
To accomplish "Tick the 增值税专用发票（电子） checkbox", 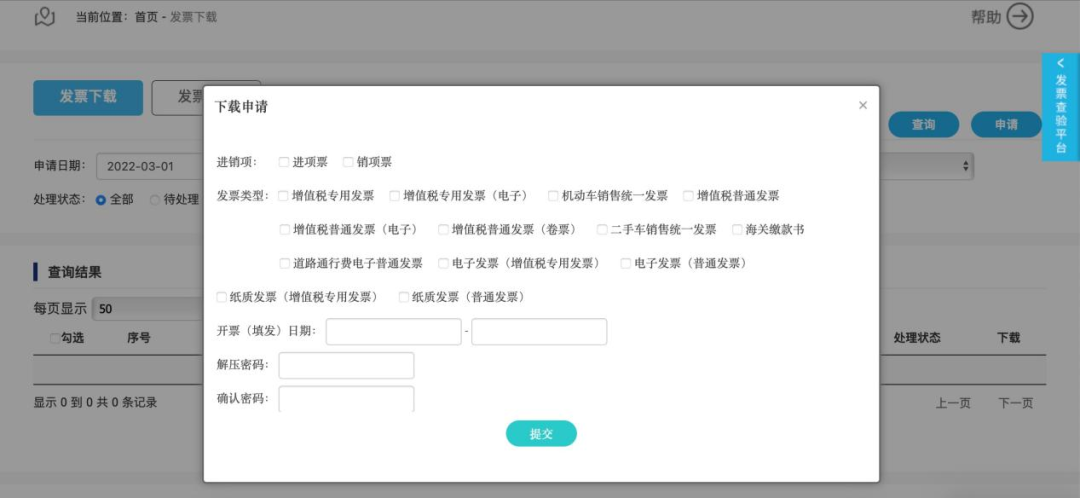I will [395, 196].
